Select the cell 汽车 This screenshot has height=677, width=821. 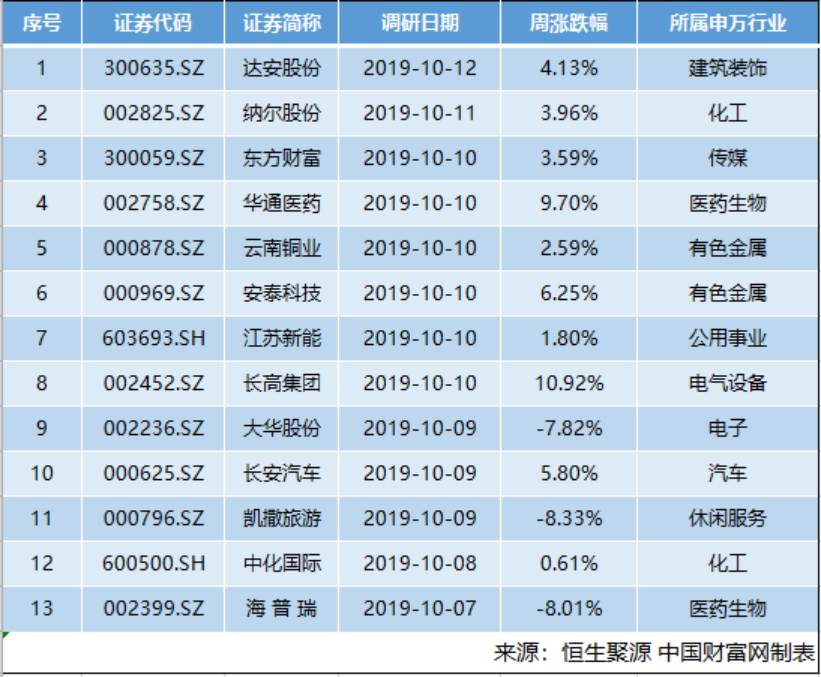click(x=728, y=473)
